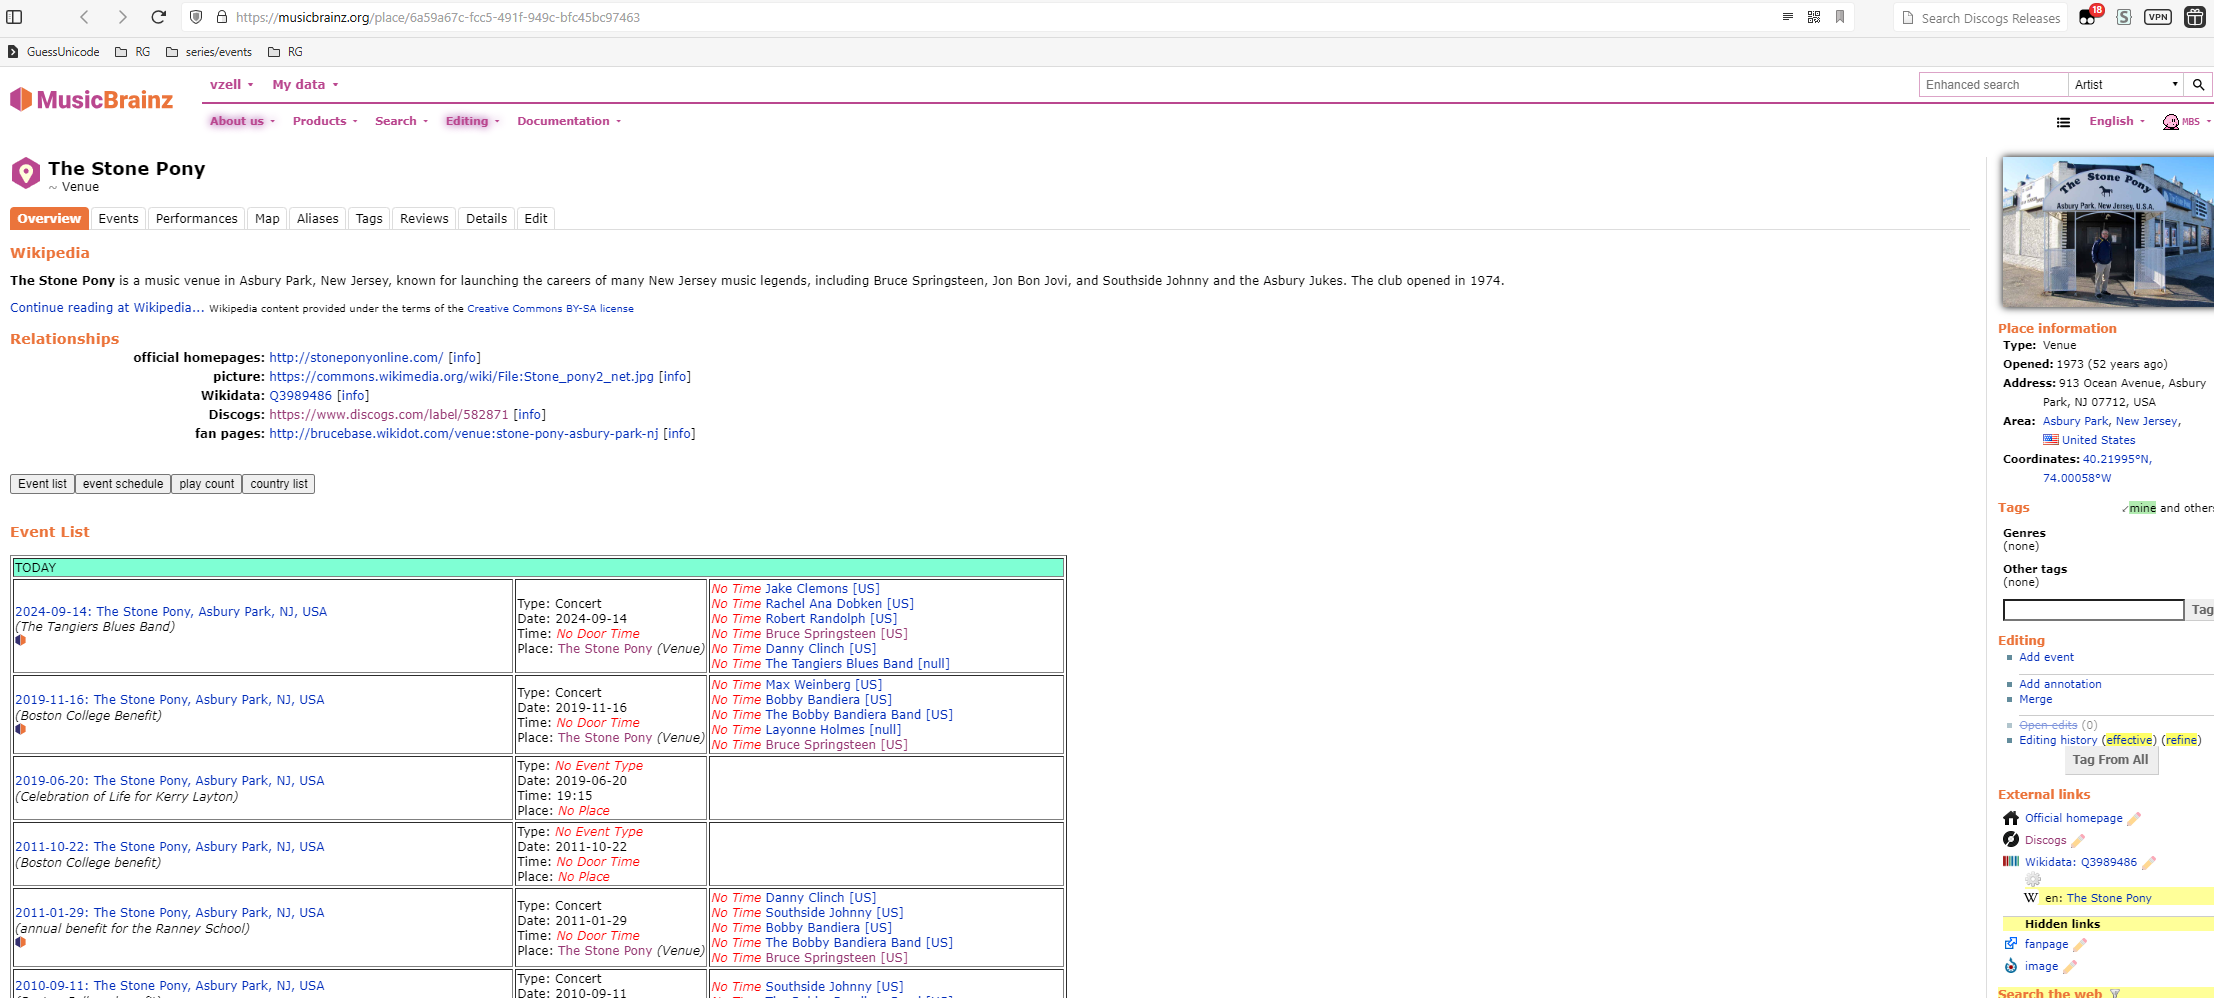
Task: Expand the English language menu
Action: (2116, 121)
